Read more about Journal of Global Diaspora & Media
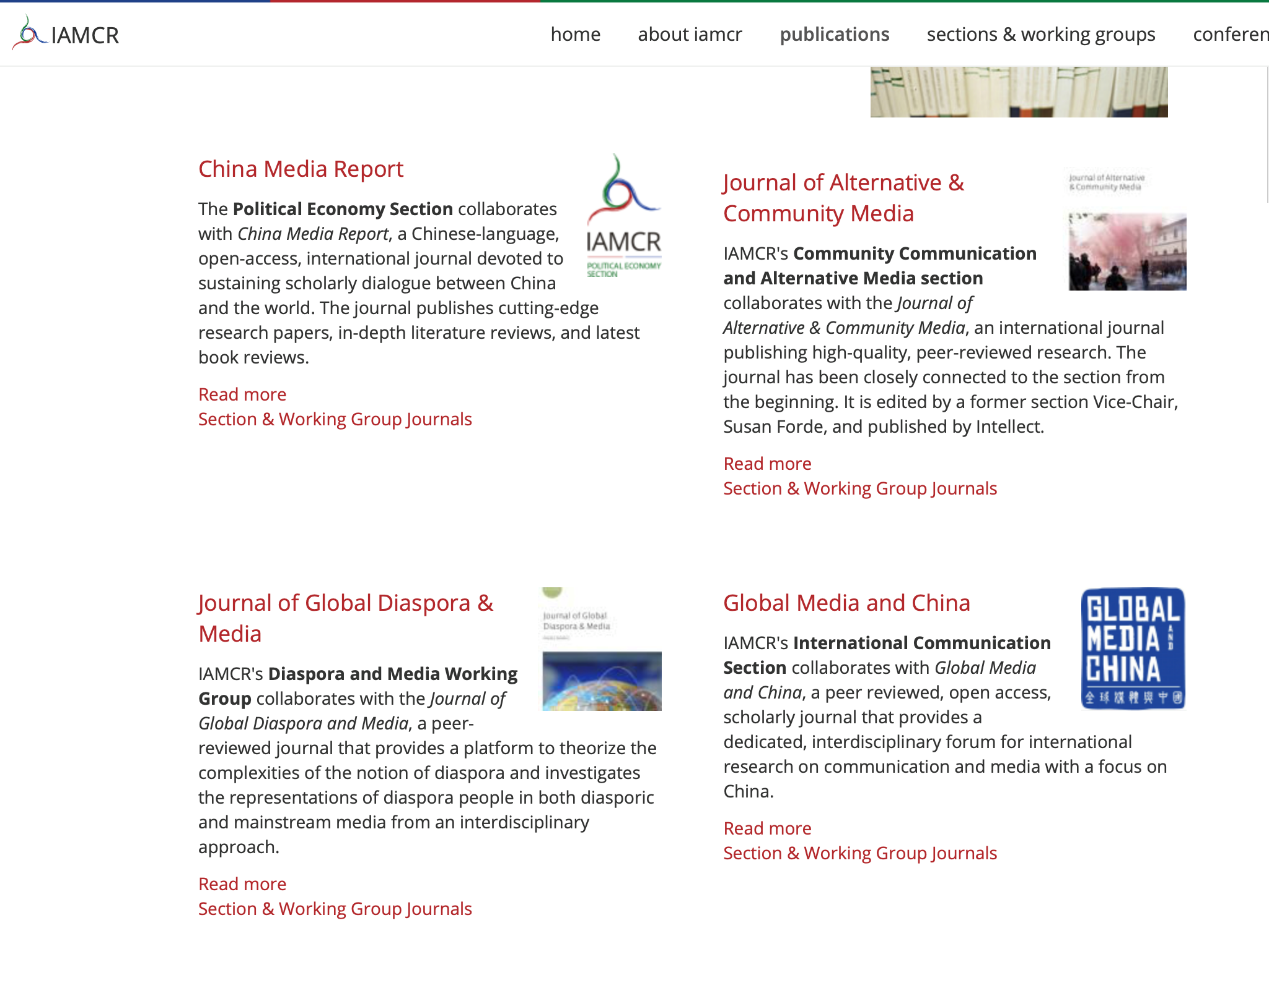 click(x=242, y=884)
